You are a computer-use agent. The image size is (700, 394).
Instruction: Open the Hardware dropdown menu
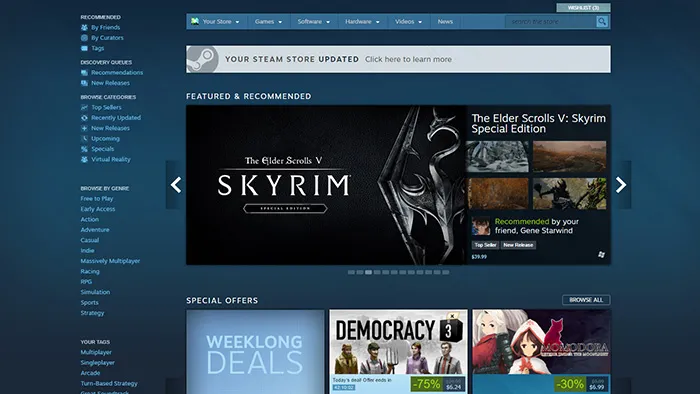tap(362, 21)
